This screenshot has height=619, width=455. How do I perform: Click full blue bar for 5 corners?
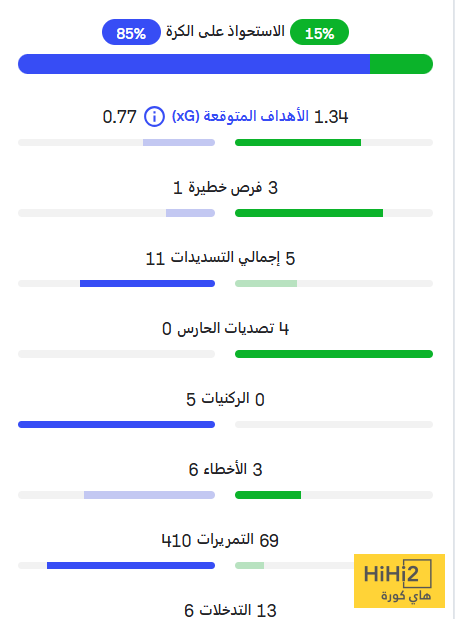pos(116,425)
